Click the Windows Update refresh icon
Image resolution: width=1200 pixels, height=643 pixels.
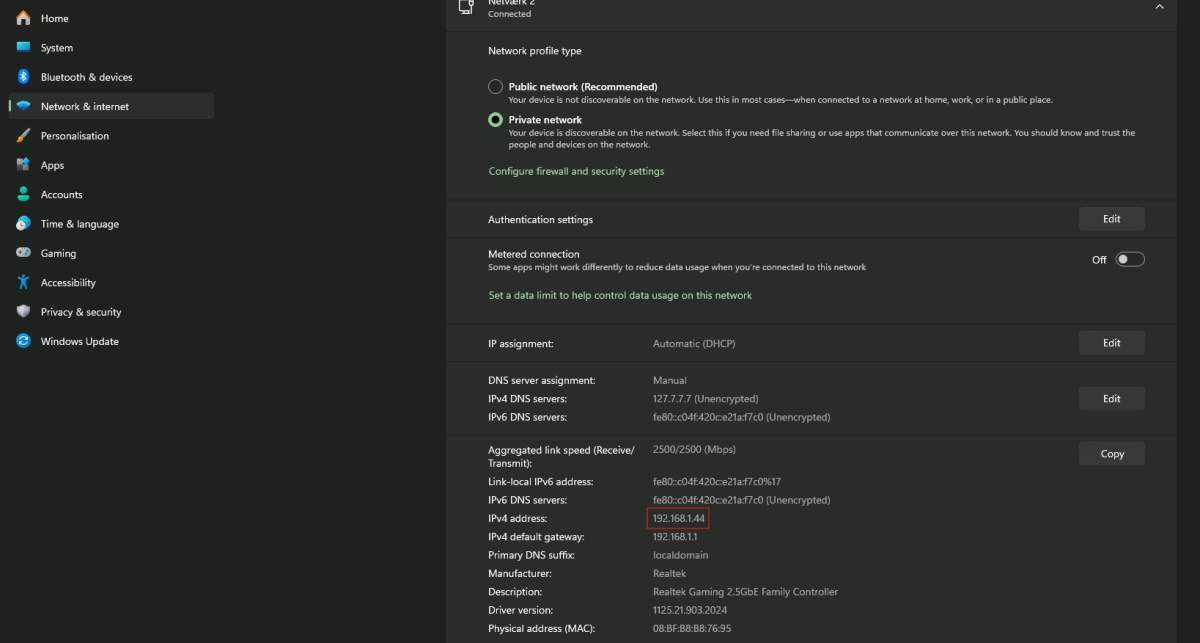point(23,341)
